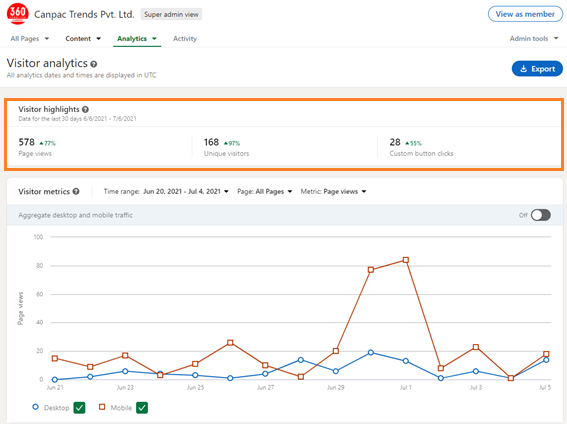
Task: Click the 168 Unique visitors statistic
Action: (226, 147)
